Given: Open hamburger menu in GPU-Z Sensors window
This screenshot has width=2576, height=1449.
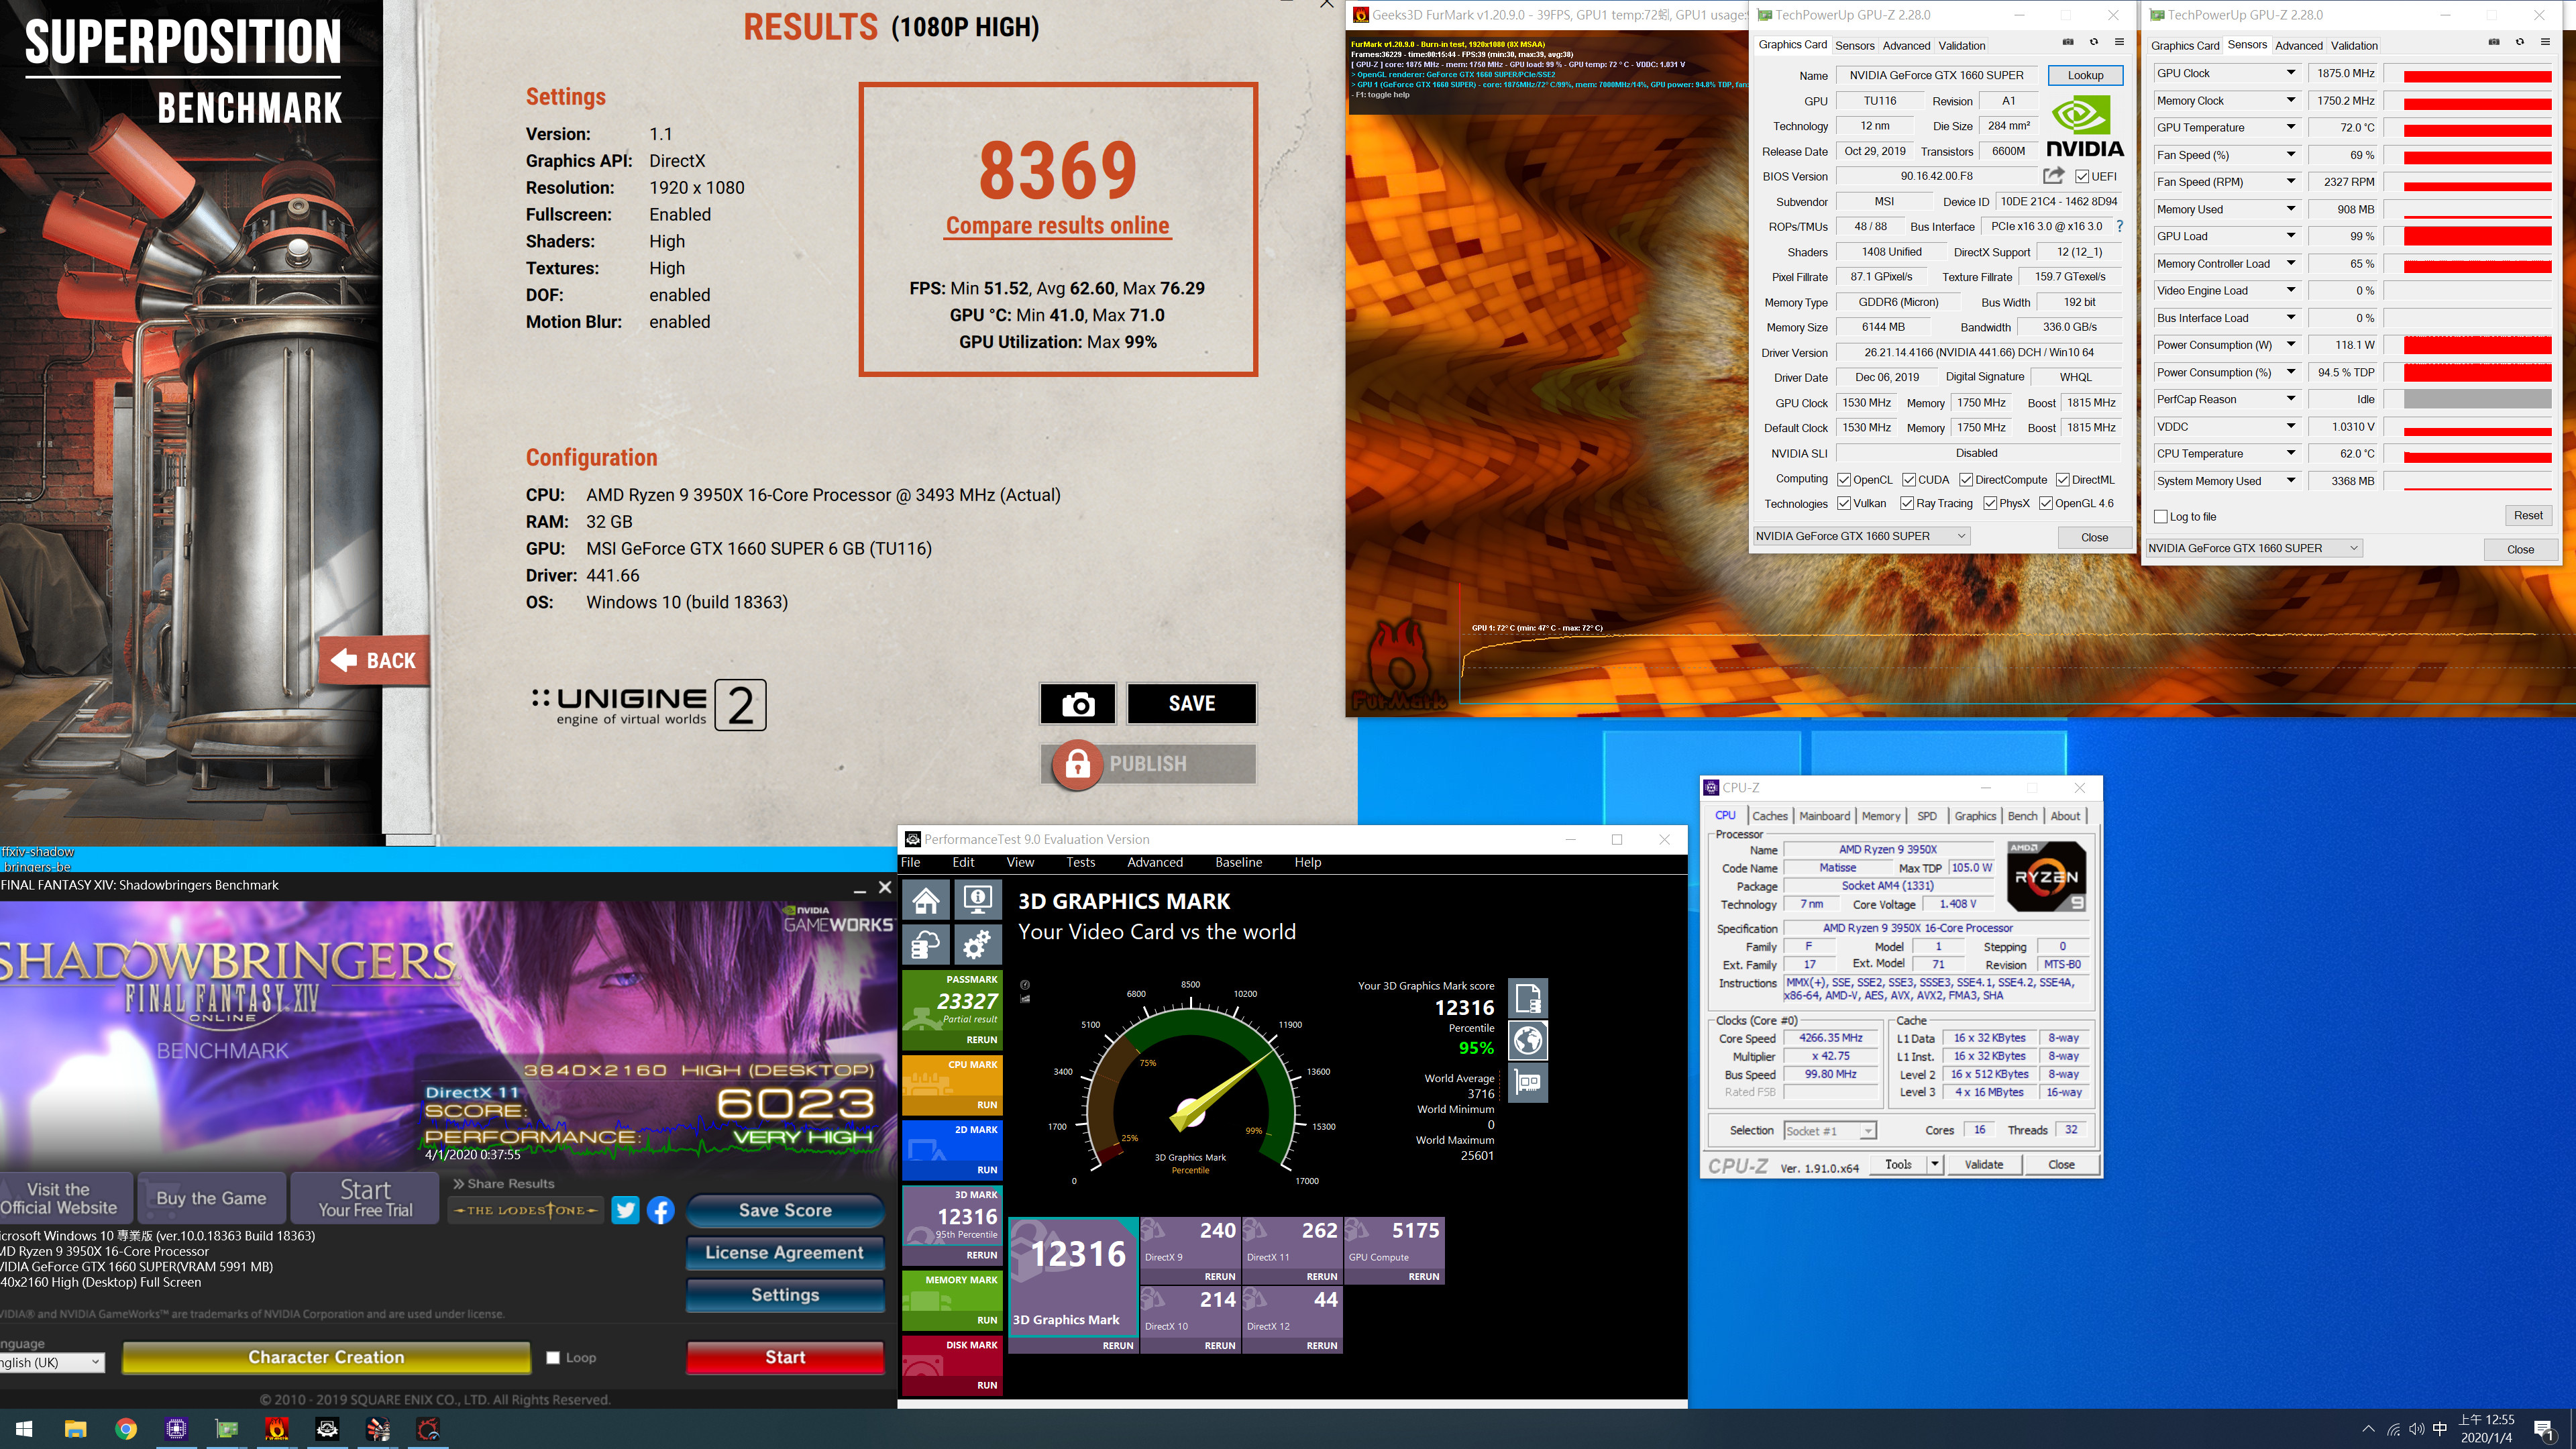Looking at the screenshot, I should 2545,42.
